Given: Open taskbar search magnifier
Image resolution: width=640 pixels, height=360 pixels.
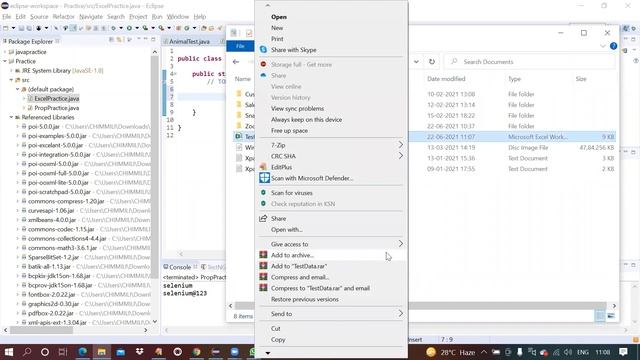Looking at the screenshot, I should click(x=27, y=352).
